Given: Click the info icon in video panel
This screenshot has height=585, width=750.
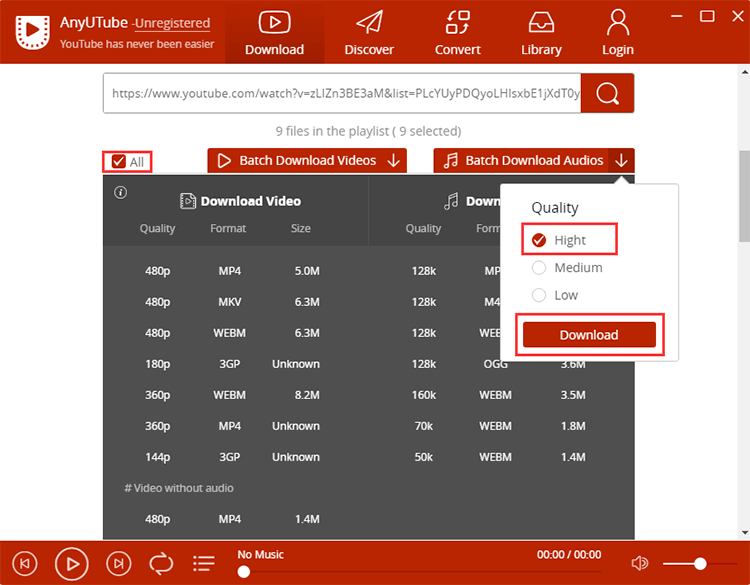Looking at the screenshot, I should (121, 193).
